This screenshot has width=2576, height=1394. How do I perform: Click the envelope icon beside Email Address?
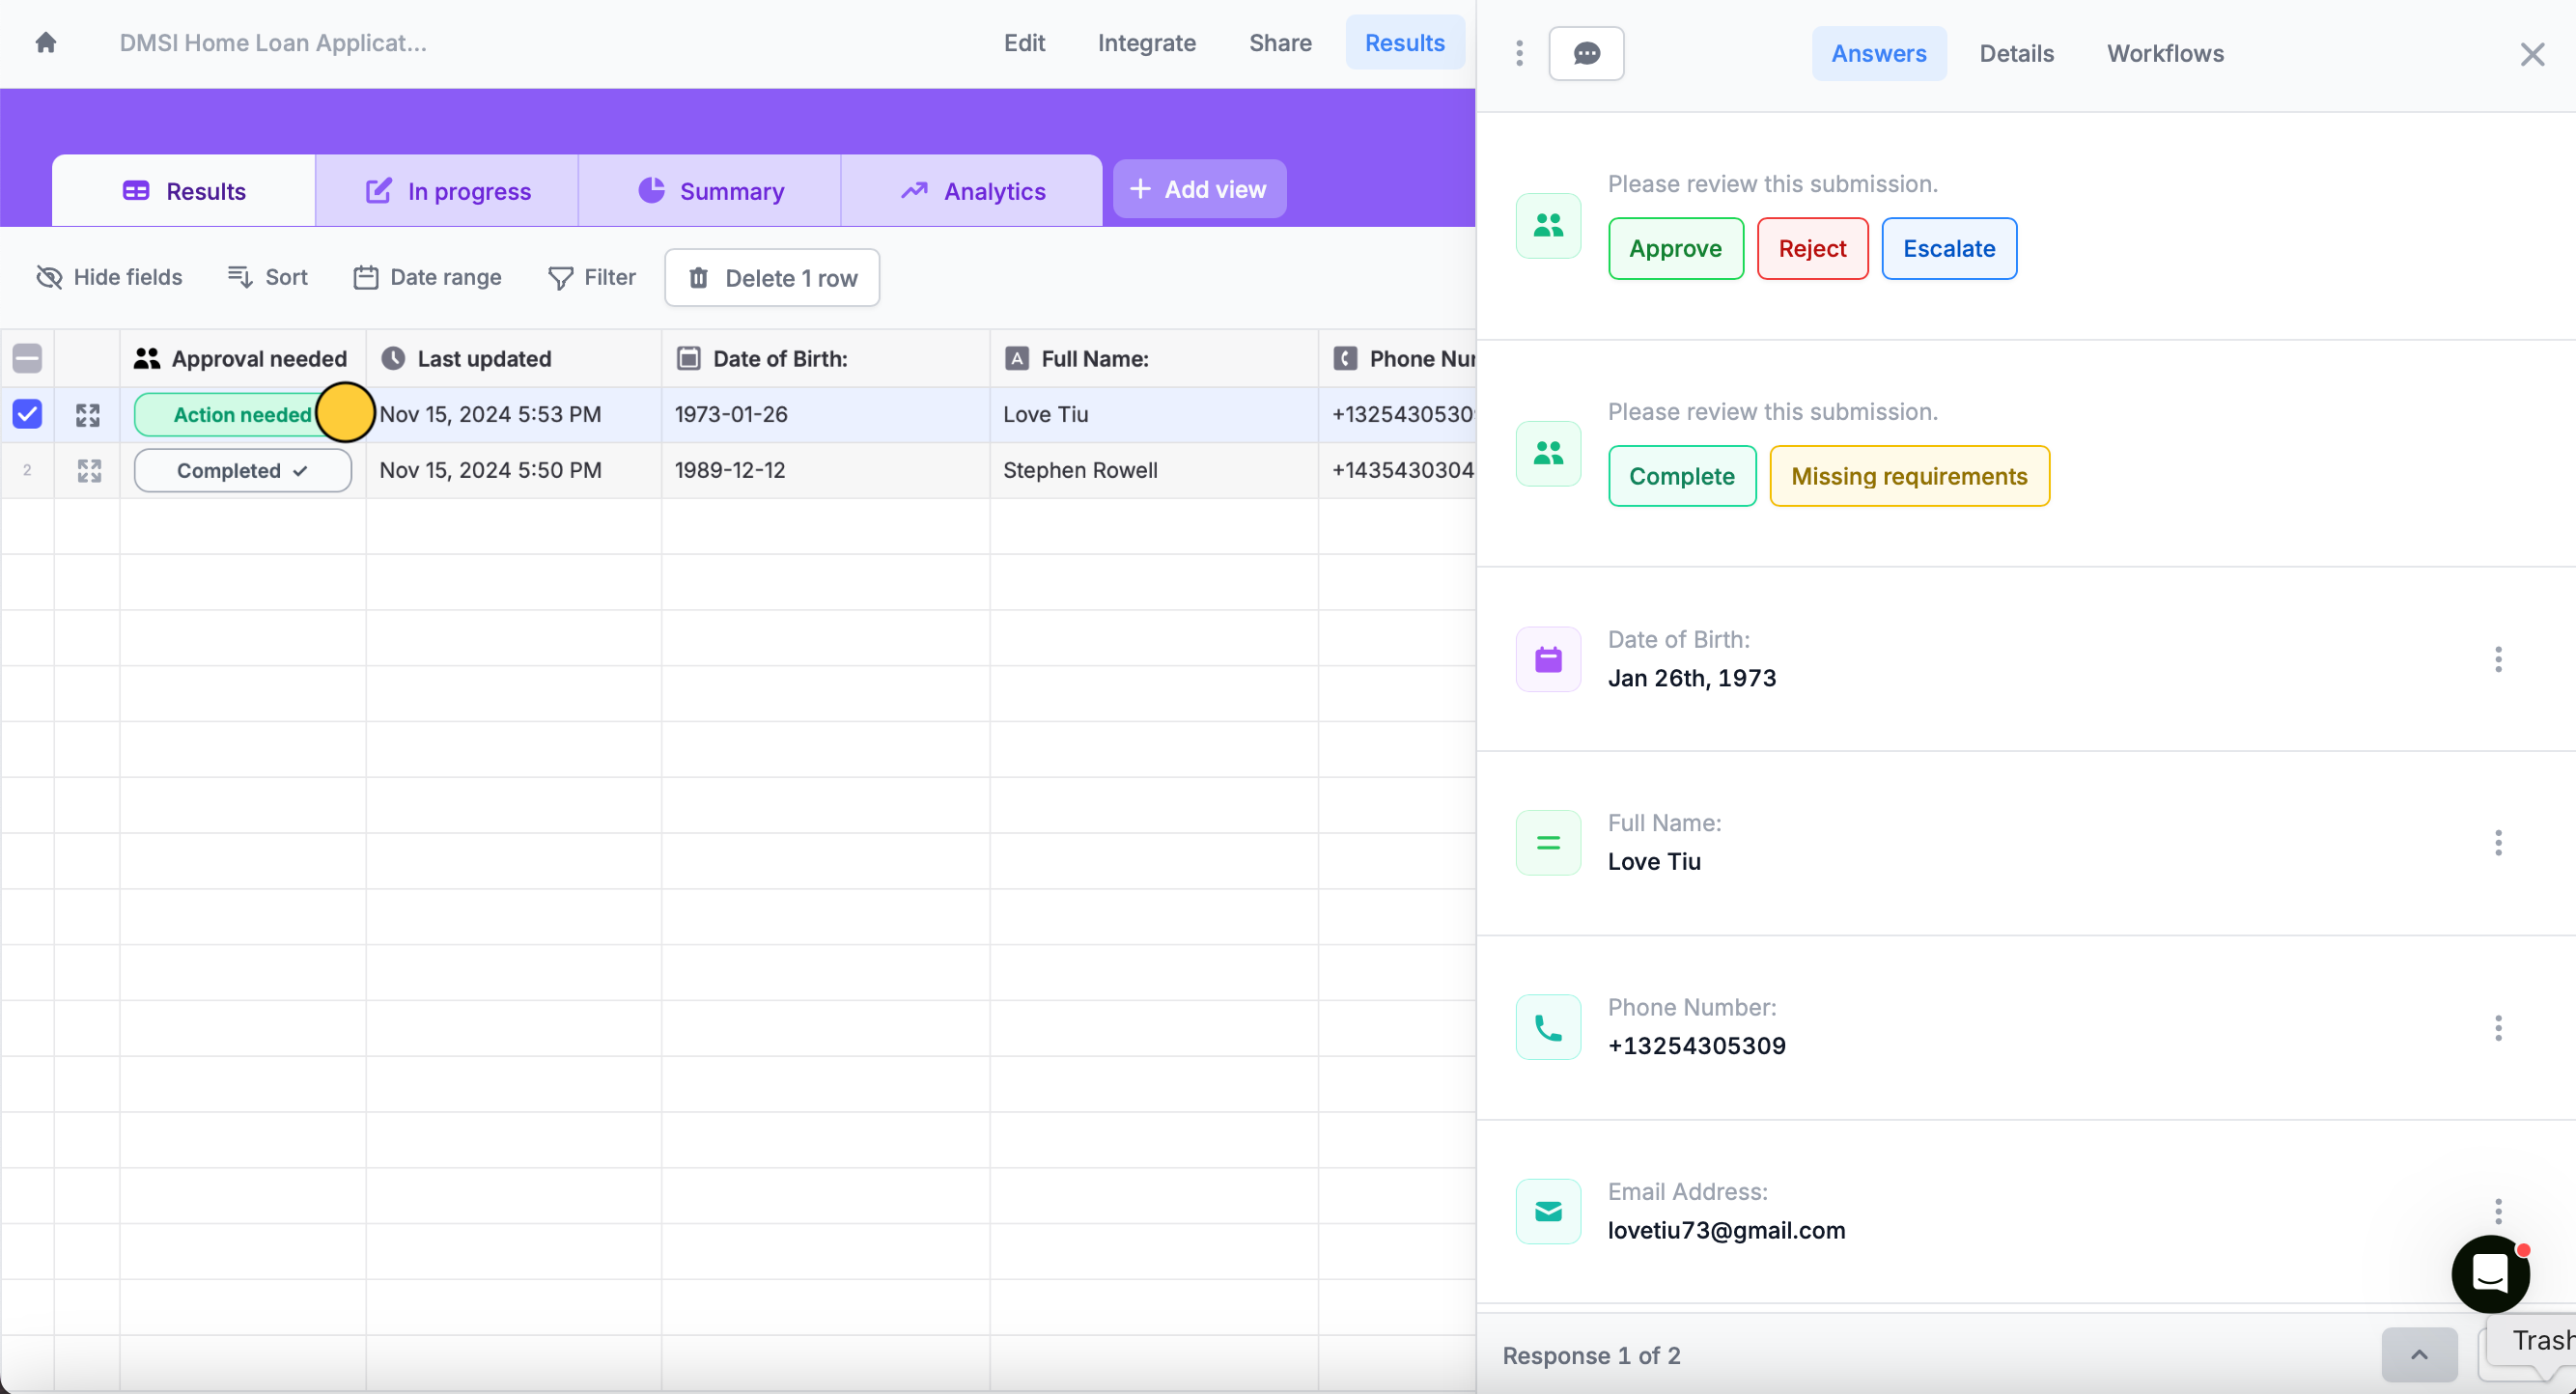pyautogui.click(x=1548, y=1212)
